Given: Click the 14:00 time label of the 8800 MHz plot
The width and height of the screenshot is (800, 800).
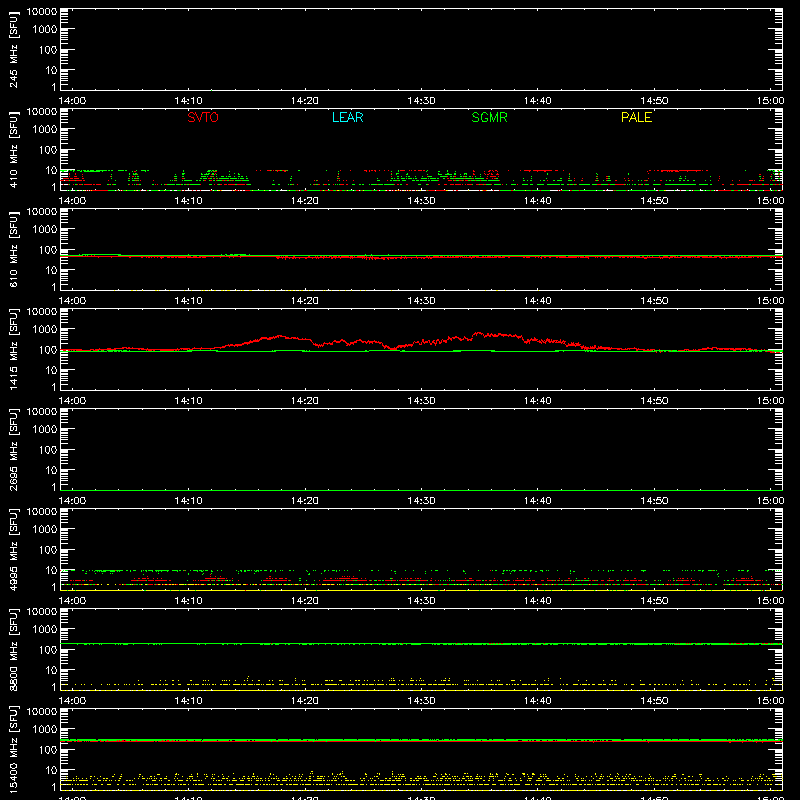Looking at the screenshot, I should click(72, 701).
